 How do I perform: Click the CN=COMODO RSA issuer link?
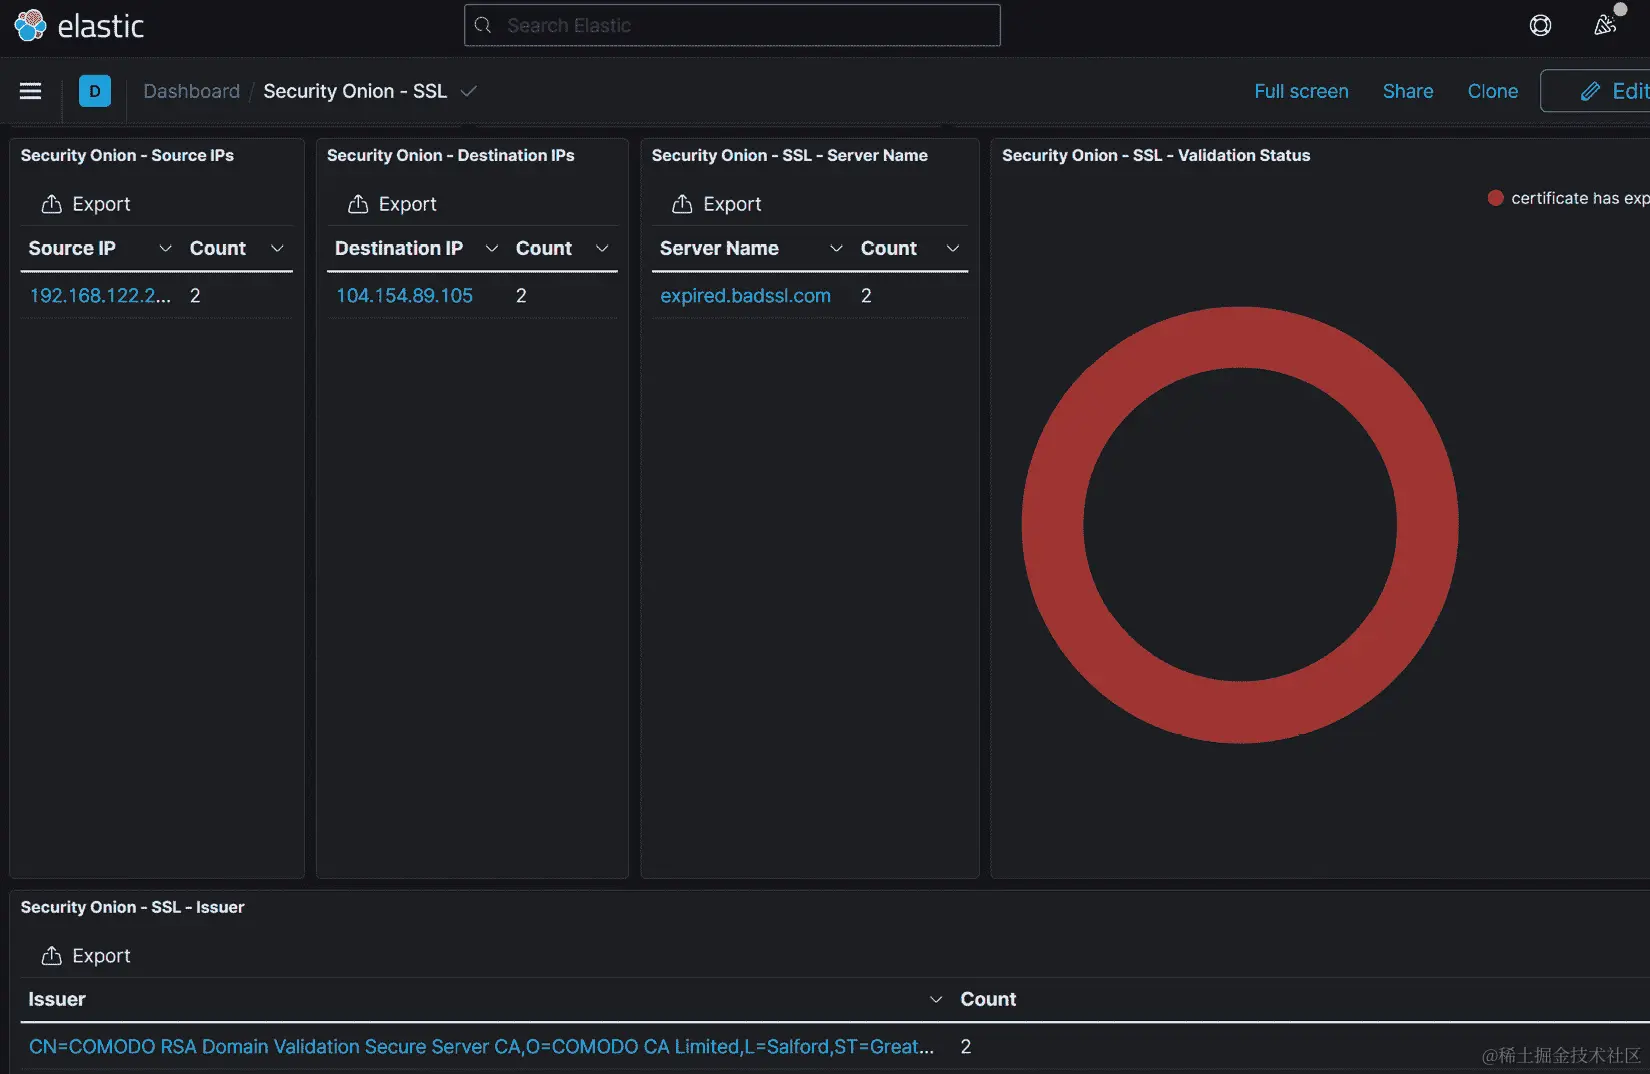[x=481, y=1047]
